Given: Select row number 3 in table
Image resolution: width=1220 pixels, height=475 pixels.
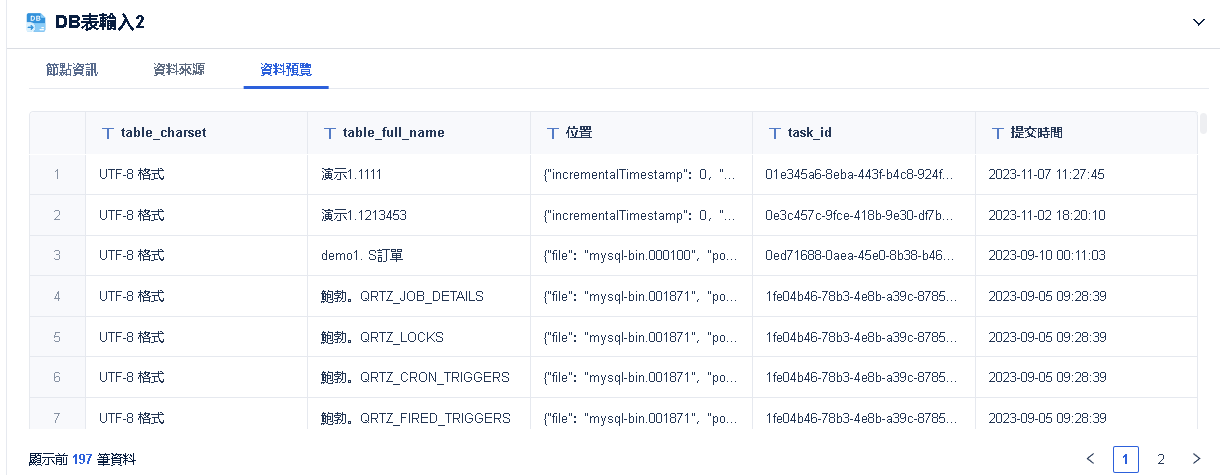Looking at the screenshot, I should [57, 255].
